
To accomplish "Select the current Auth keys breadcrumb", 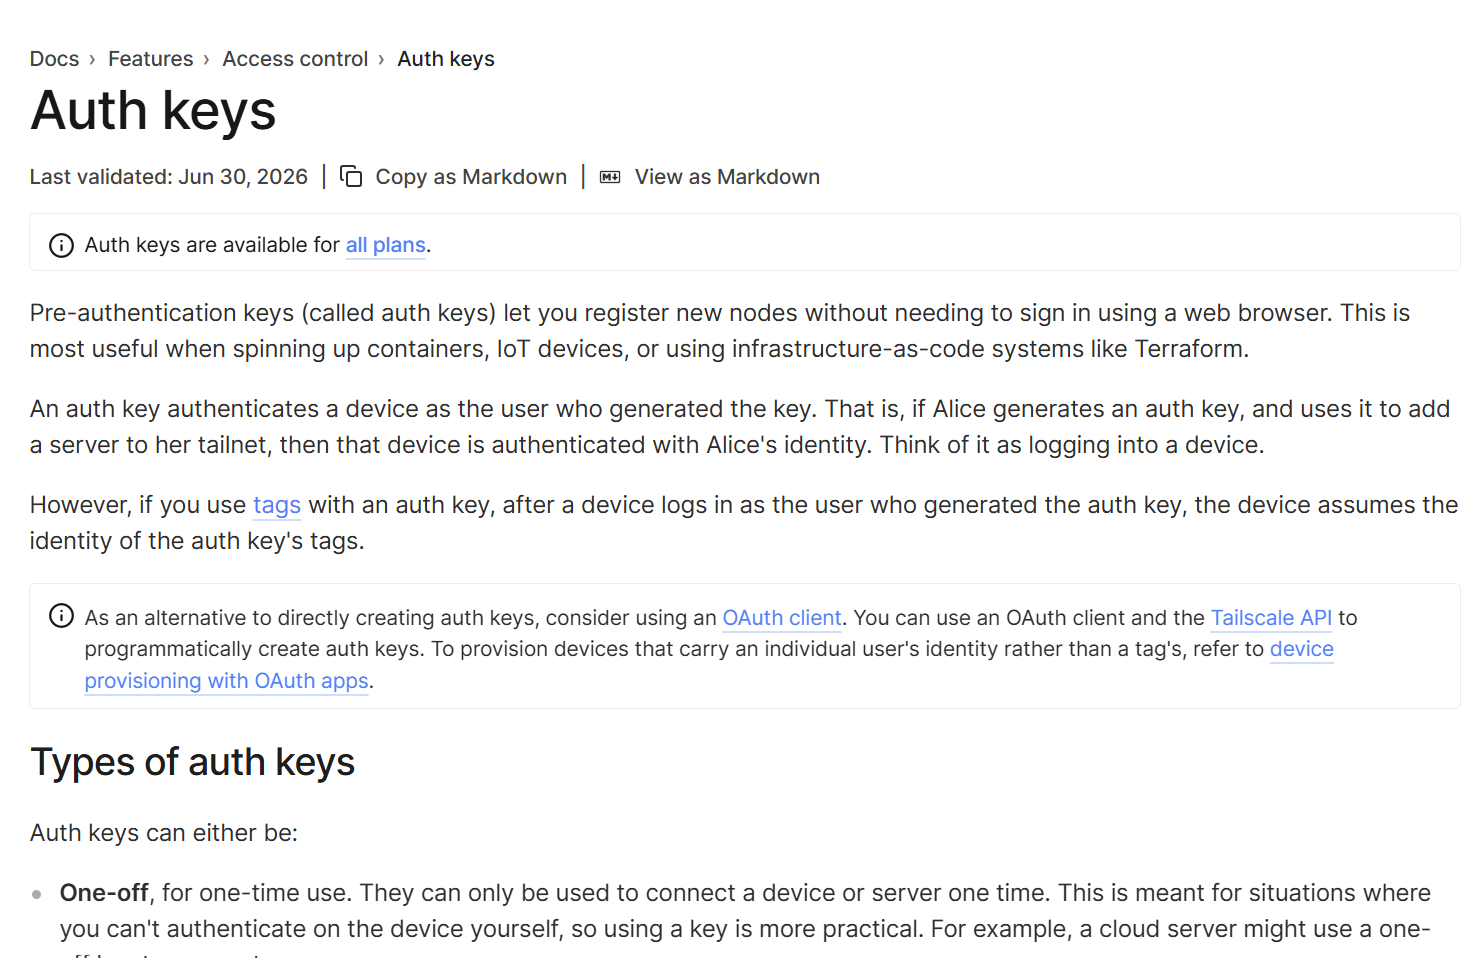I will click(446, 59).
